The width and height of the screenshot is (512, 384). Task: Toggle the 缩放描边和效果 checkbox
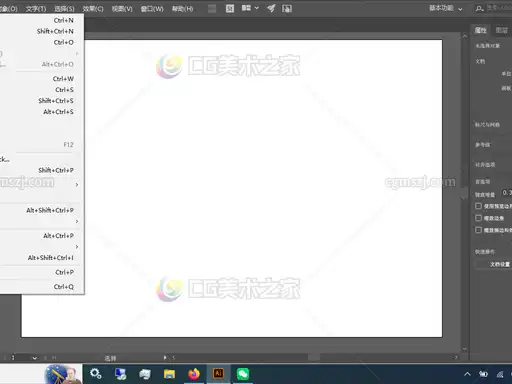[478, 230]
